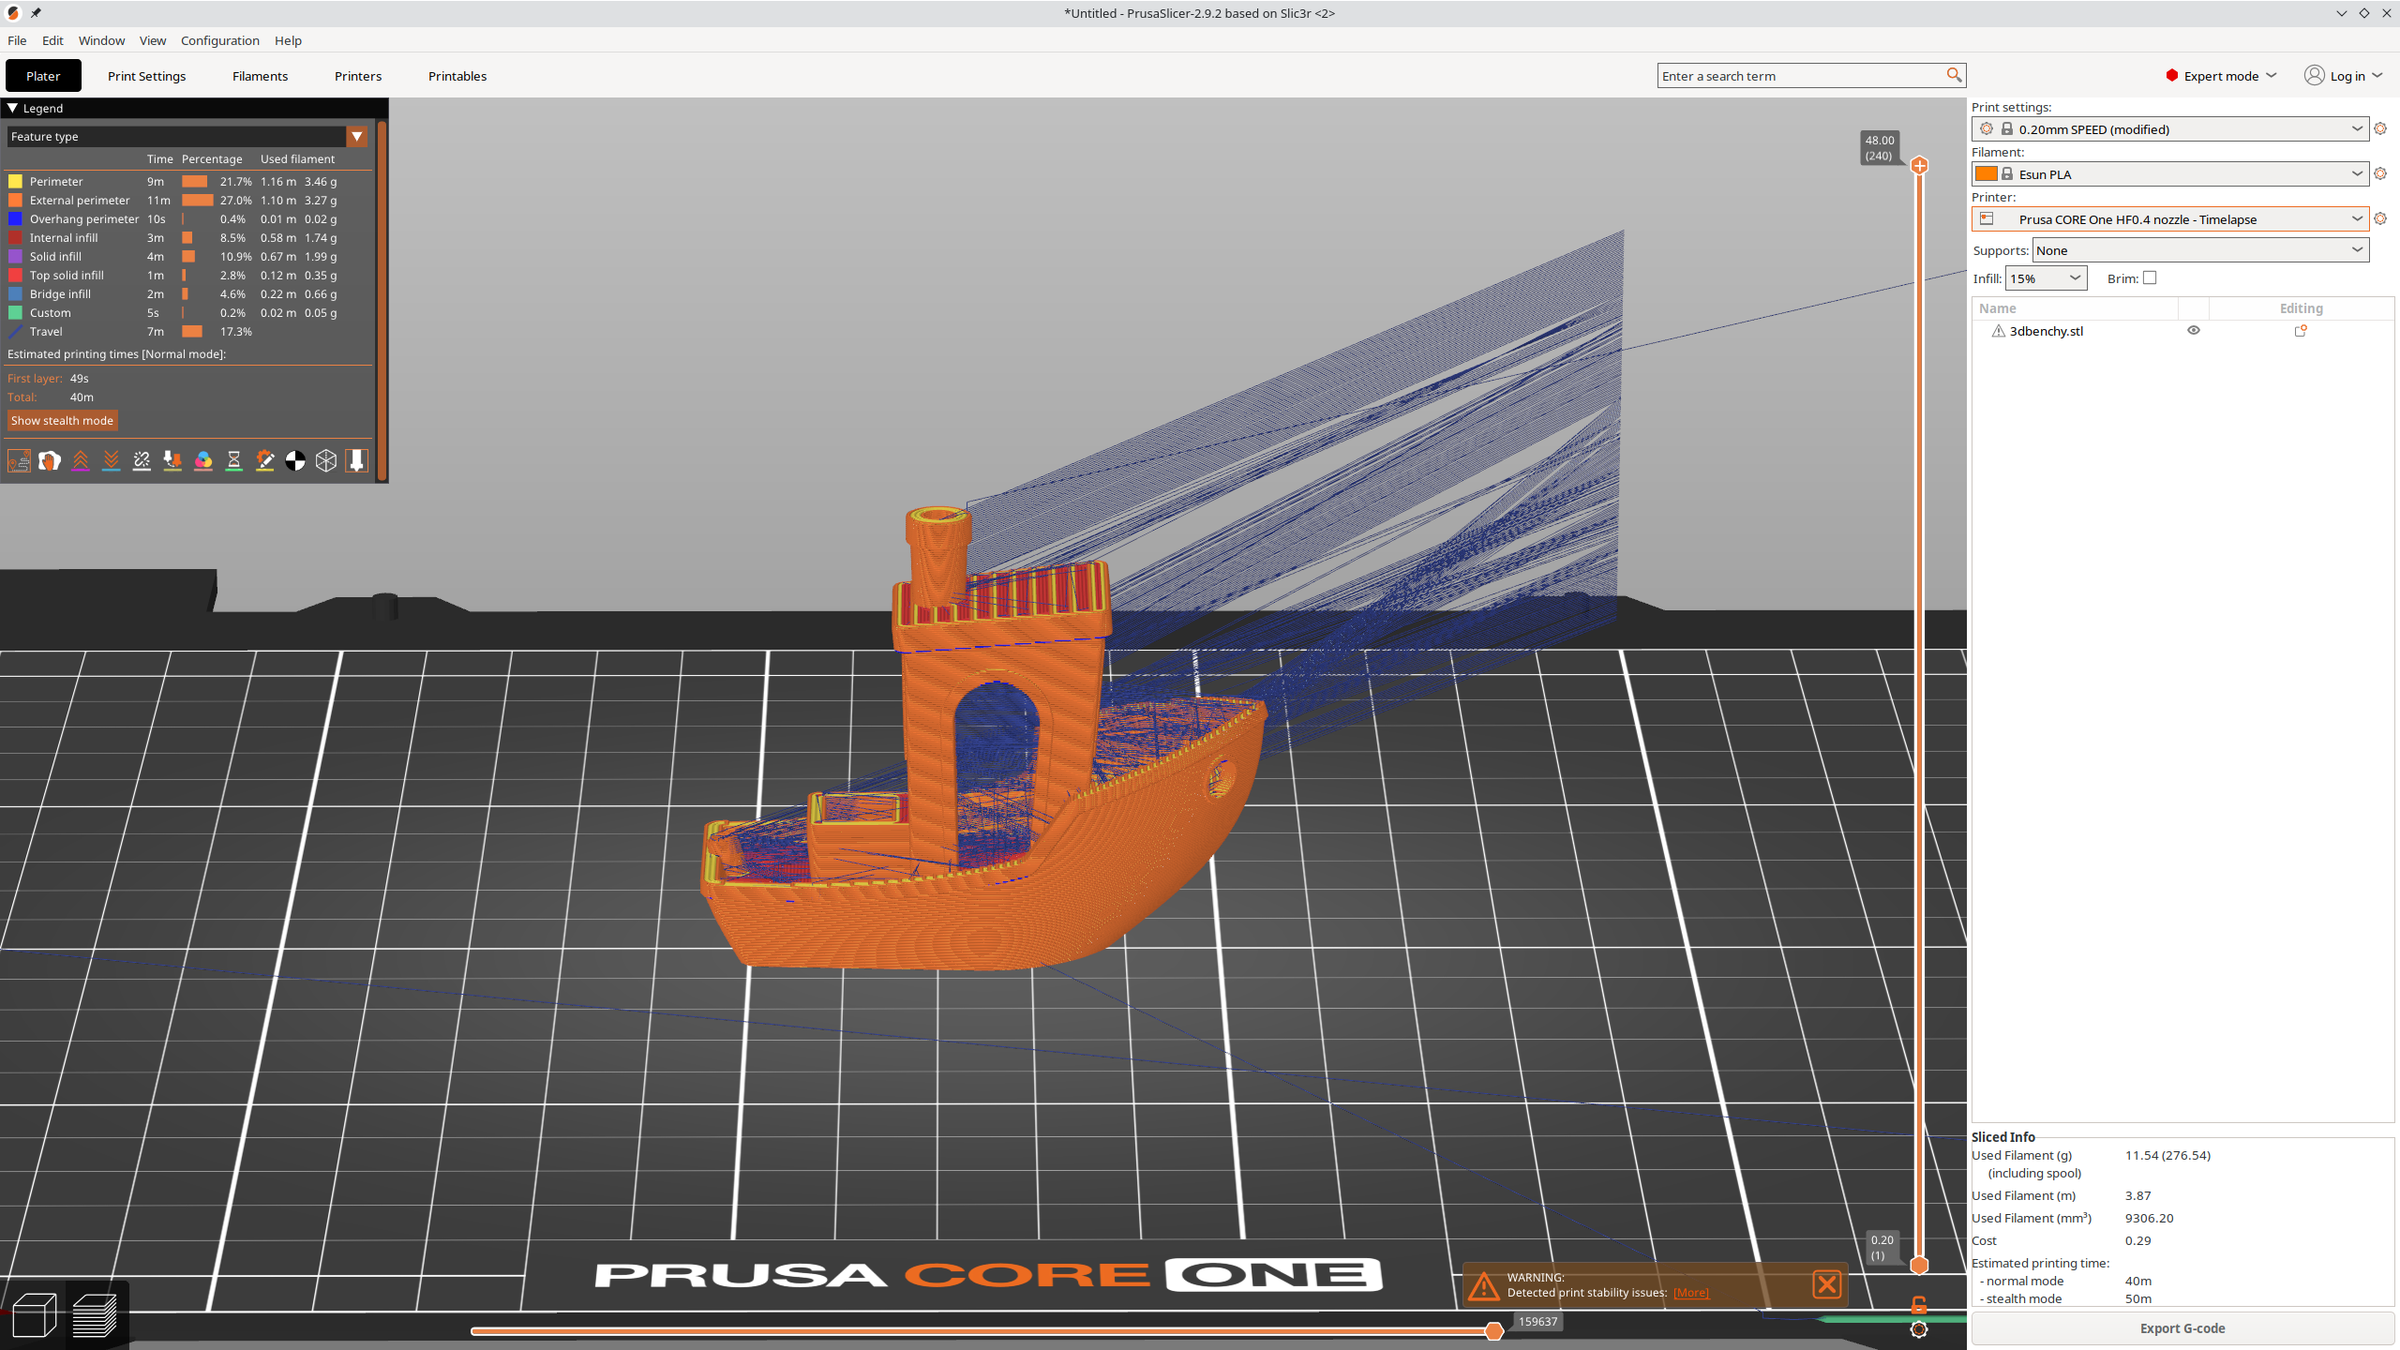Toggle shells visibility (wireframe cube icon)
2400x1350 pixels.
pyautogui.click(x=326, y=460)
